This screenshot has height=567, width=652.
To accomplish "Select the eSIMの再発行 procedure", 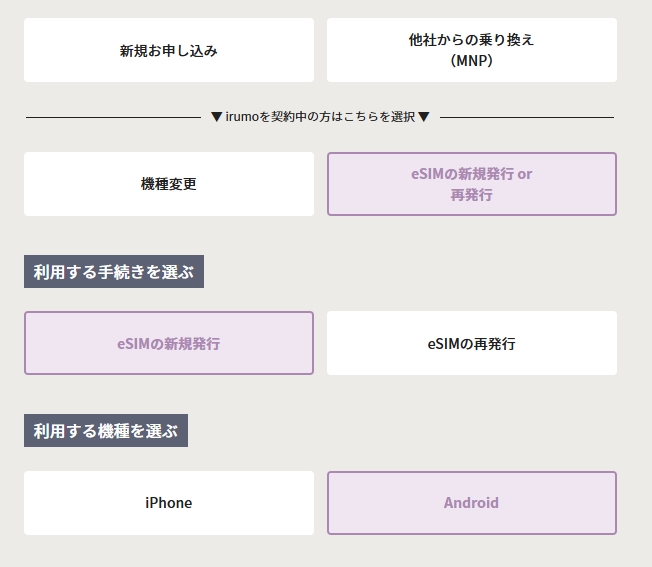I will 471,343.
